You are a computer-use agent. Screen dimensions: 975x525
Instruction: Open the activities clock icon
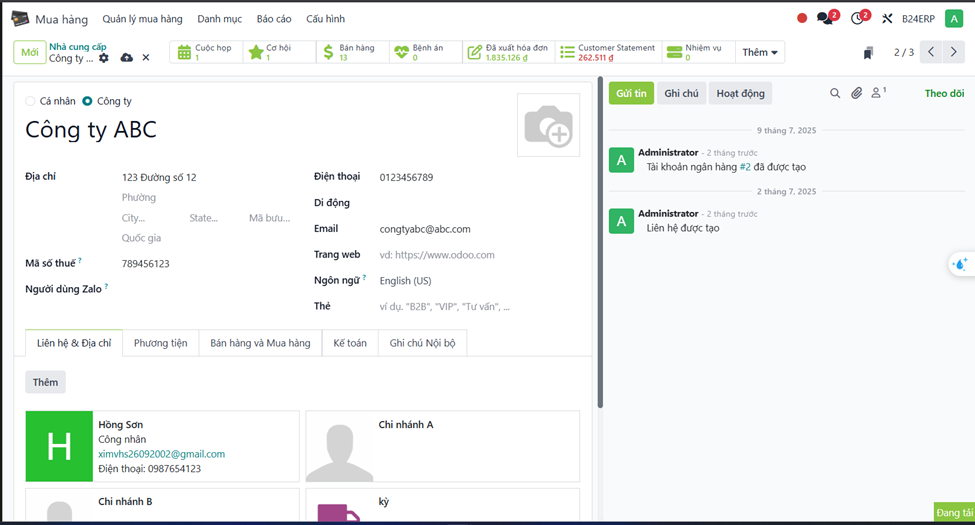857,18
